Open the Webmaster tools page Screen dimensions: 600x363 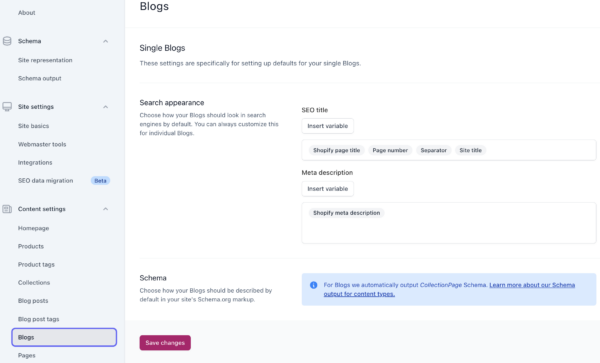point(42,144)
